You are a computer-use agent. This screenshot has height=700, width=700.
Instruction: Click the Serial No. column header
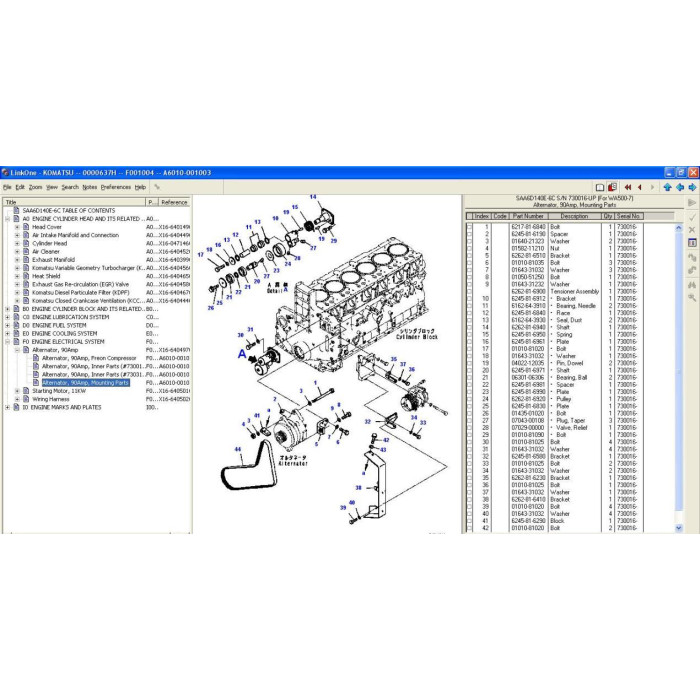coord(629,216)
